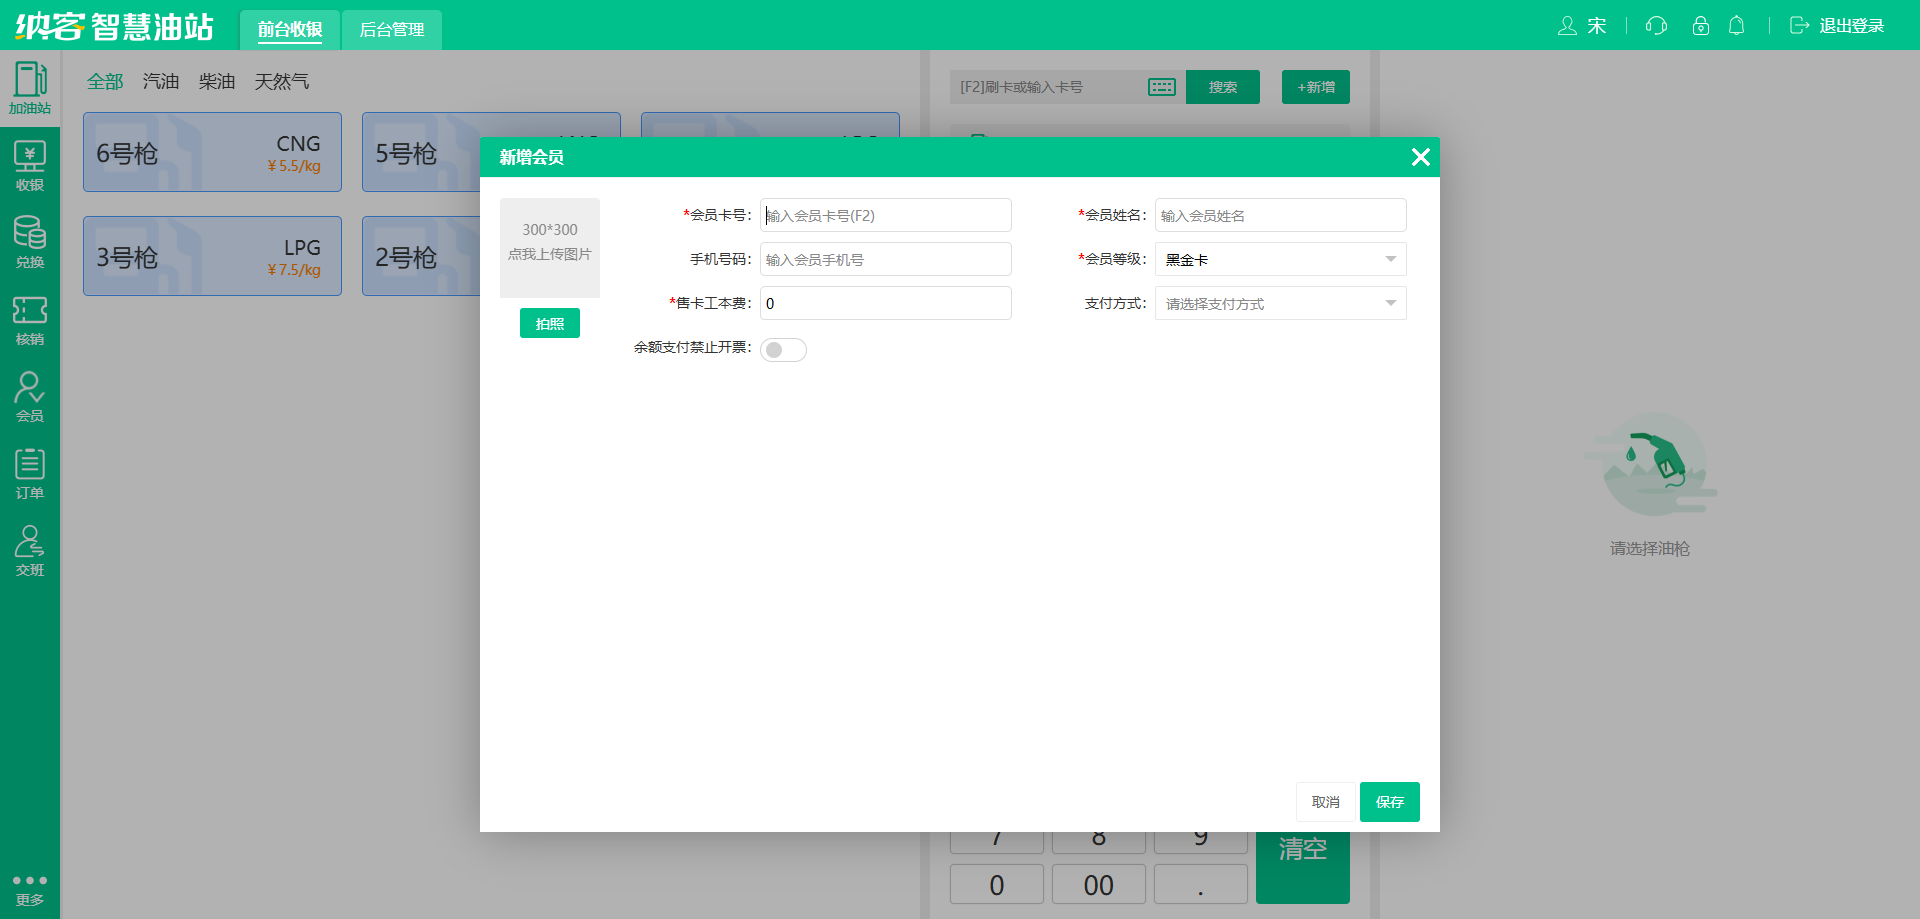The image size is (1920, 919).
Task: Click the headset customer service icon
Action: (x=1656, y=25)
